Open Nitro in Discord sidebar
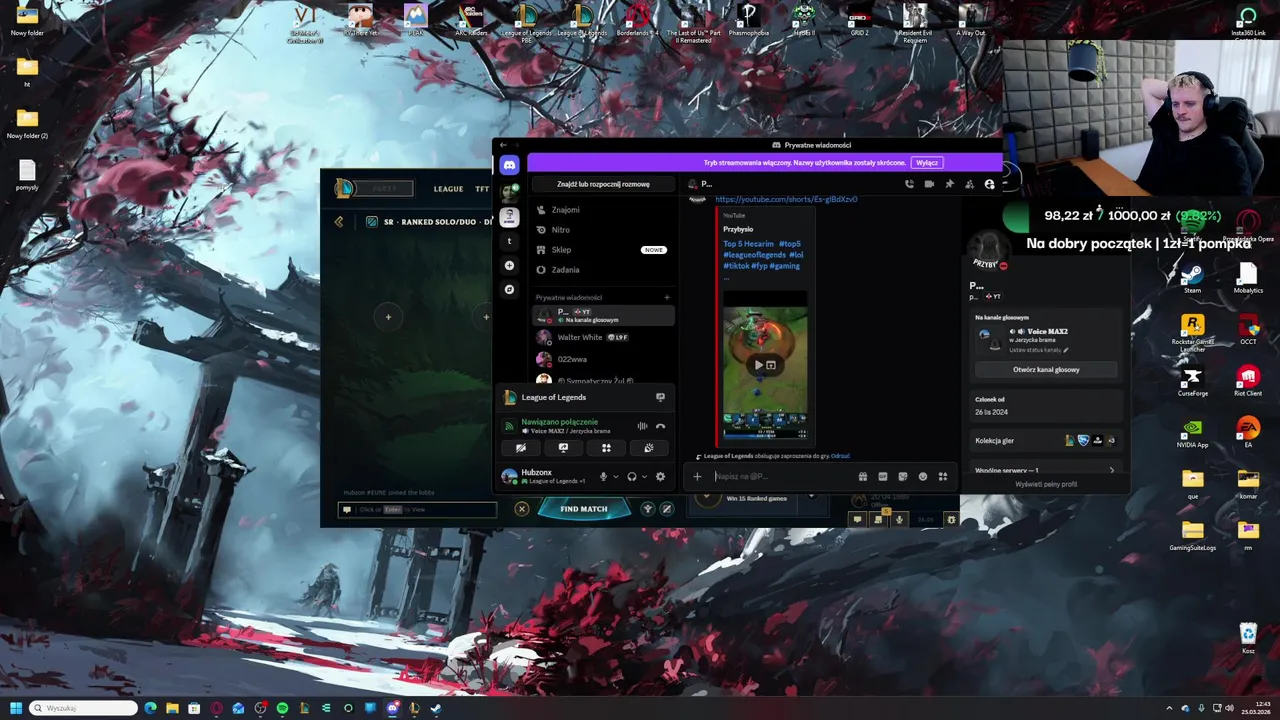The height and width of the screenshot is (720, 1280). (x=603, y=230)
